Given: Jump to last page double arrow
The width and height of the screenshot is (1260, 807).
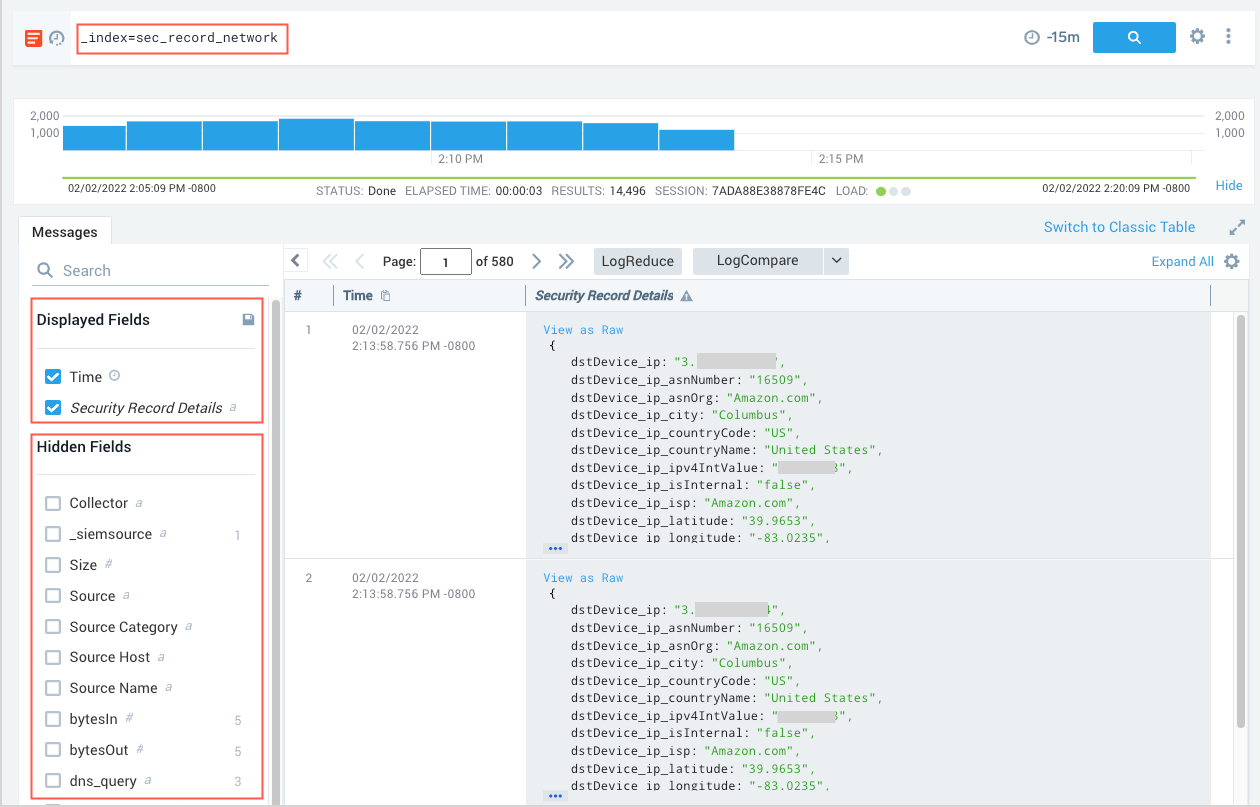Looking at the screenshot, I should click(567, 261).
